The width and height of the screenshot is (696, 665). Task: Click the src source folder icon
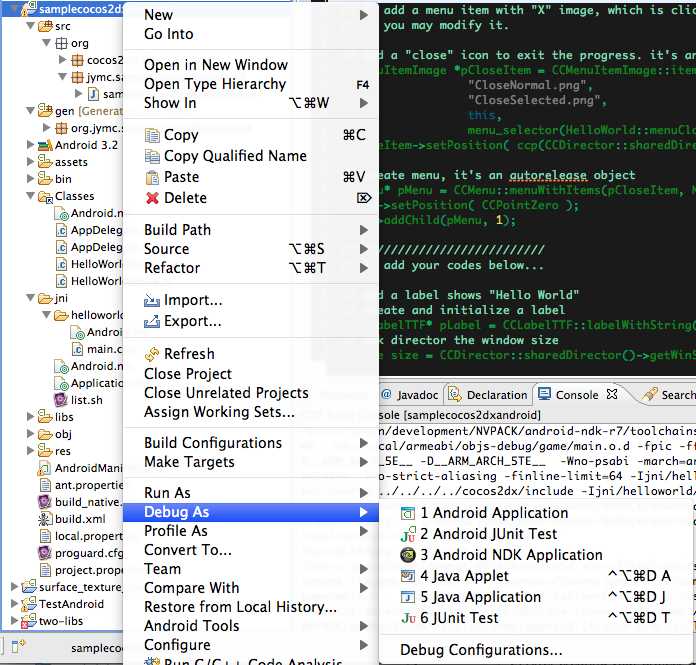[45, 26]
